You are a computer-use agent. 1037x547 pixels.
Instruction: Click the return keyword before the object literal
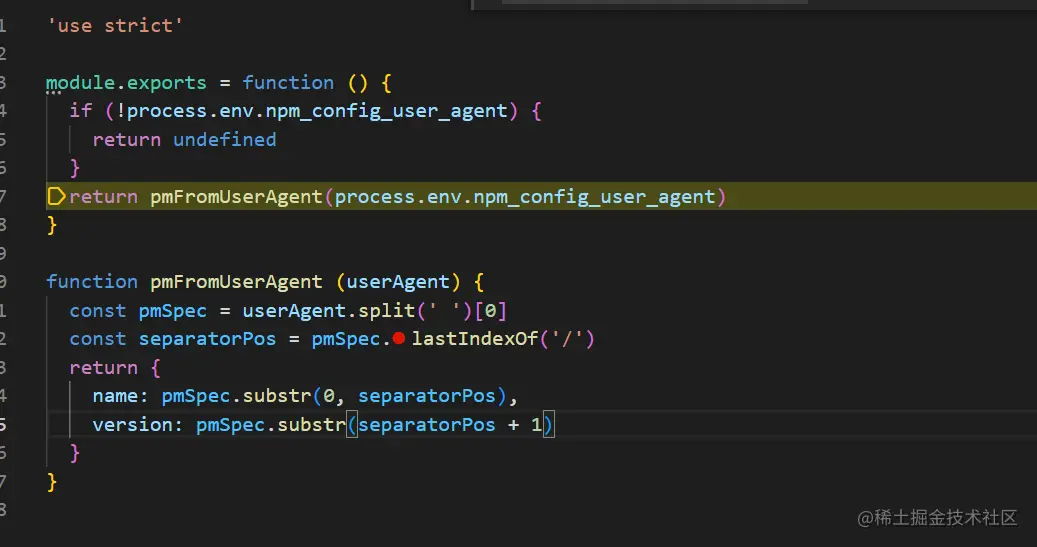(104, 368)
